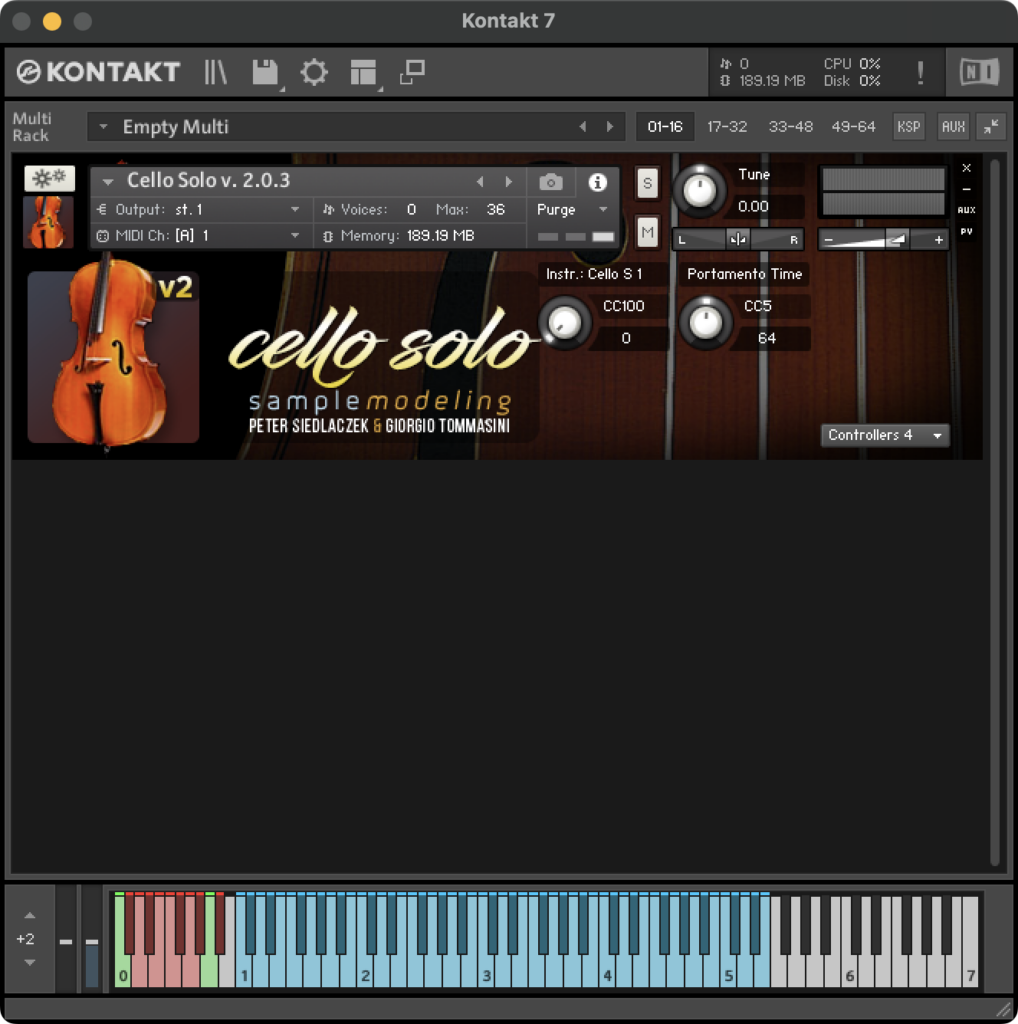
Task: Select previous multi arrow
Action: [x=582, y=127]
